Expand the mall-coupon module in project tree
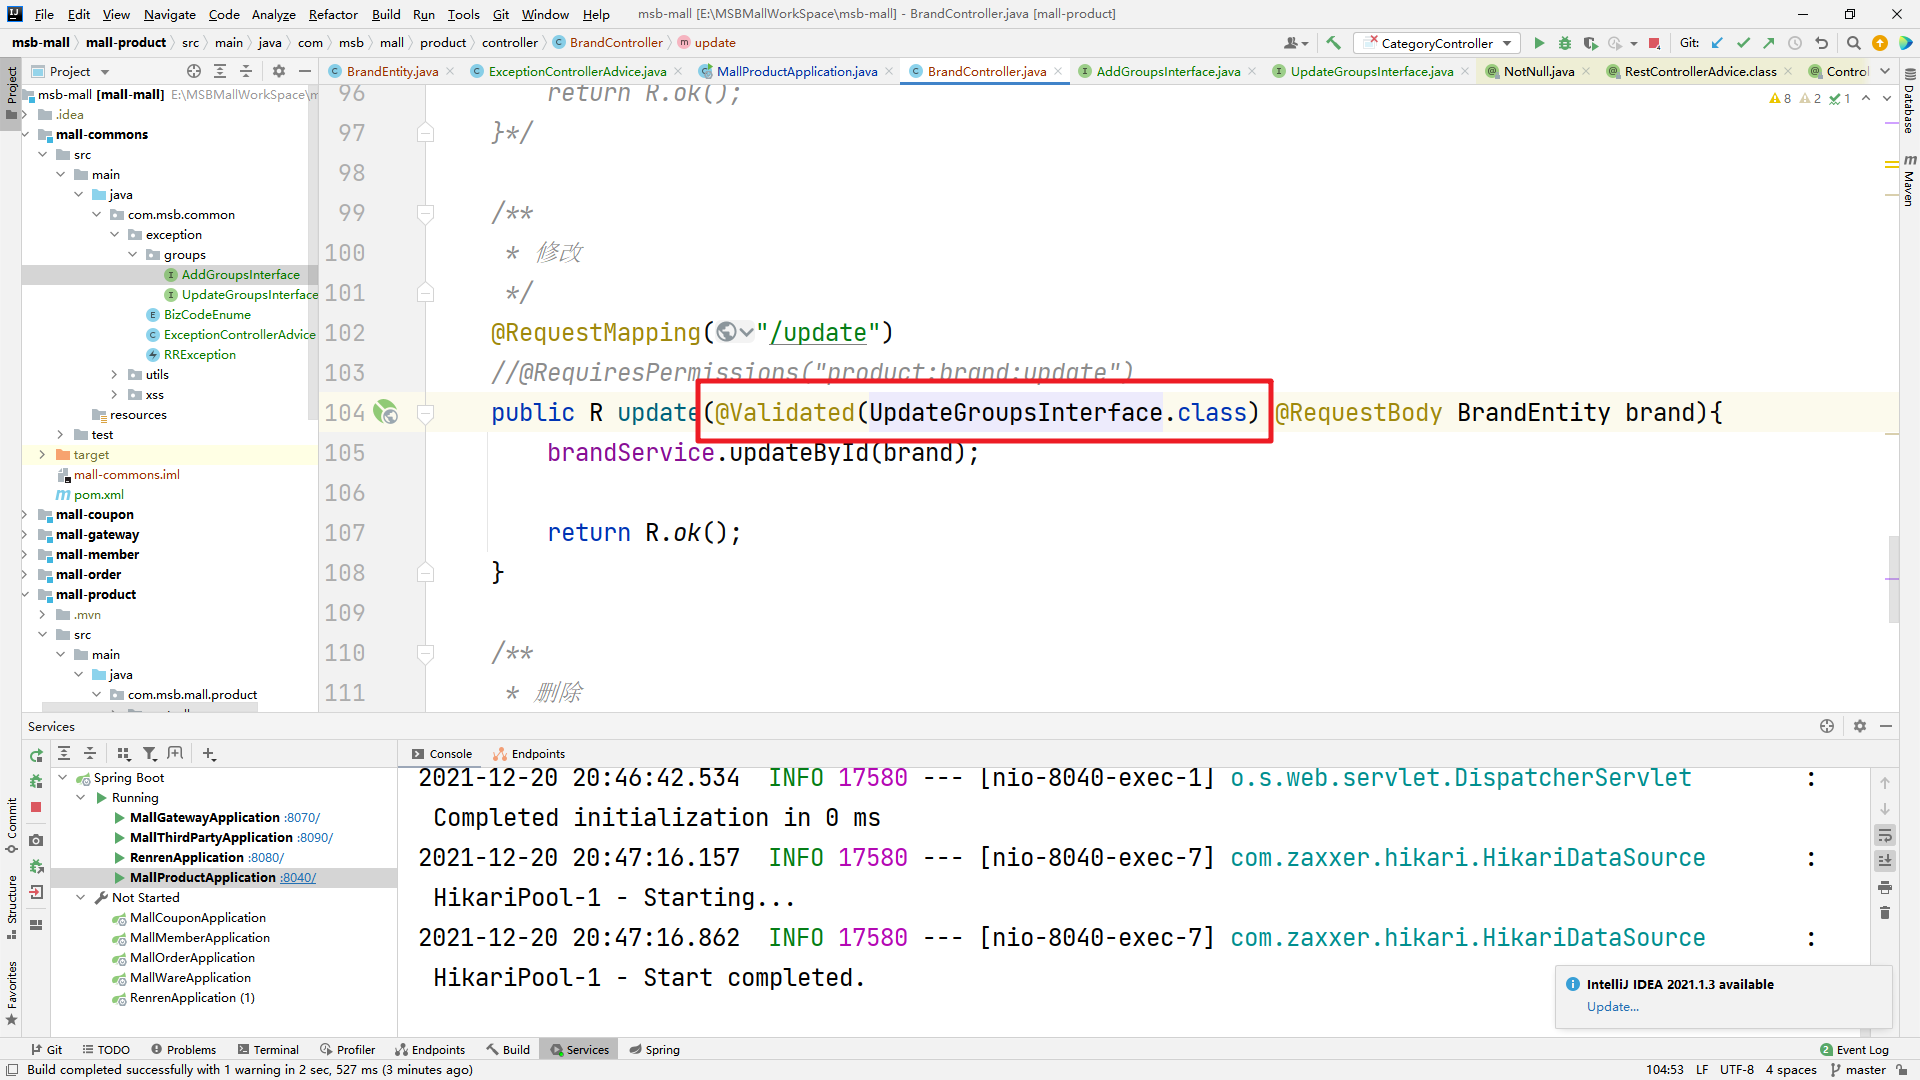 [x=25, y=514]
